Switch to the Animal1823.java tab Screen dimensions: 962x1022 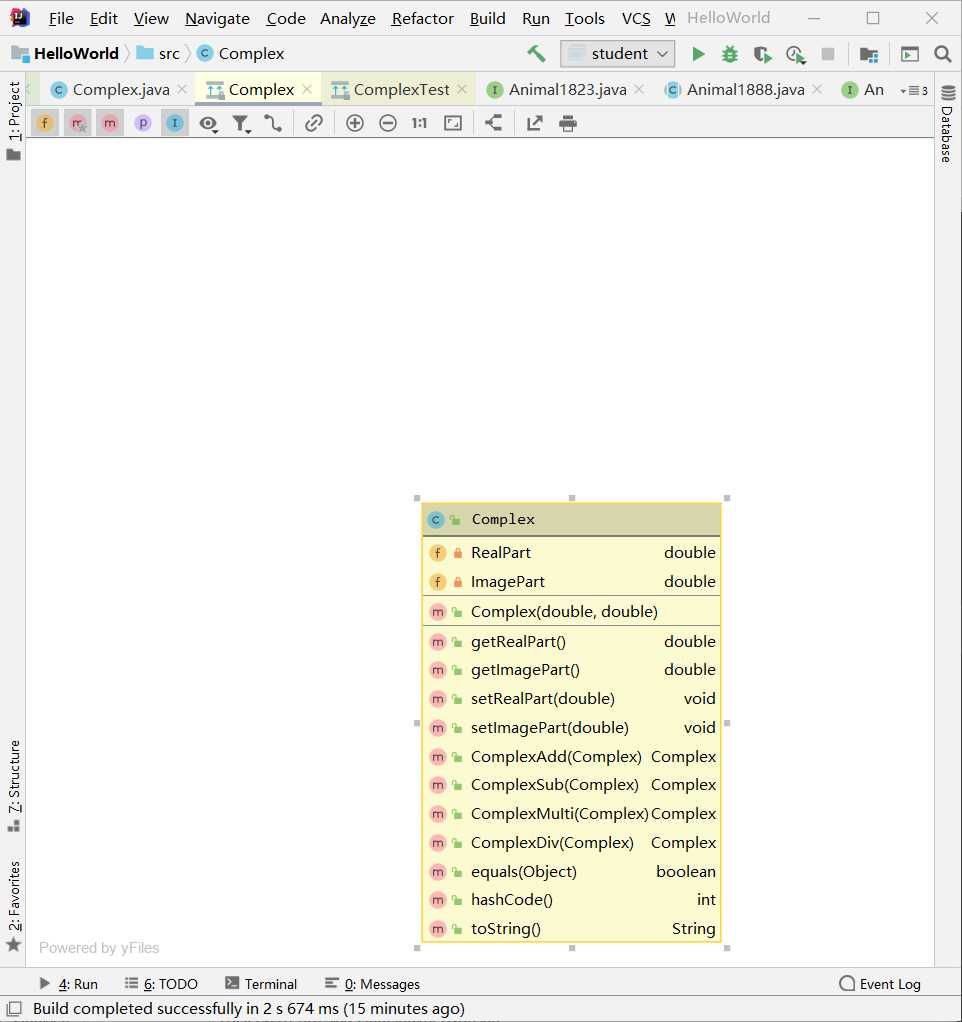(x=568, y=89)
